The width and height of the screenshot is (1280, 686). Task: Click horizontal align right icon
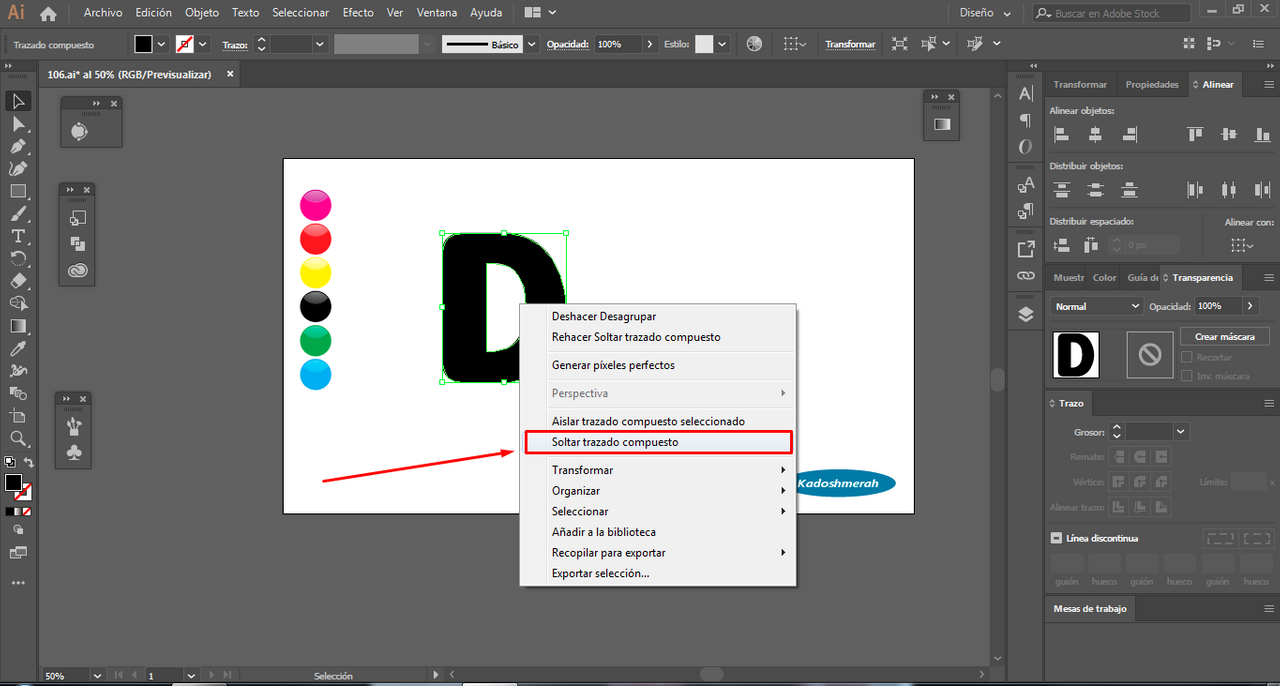(1130, 134)
